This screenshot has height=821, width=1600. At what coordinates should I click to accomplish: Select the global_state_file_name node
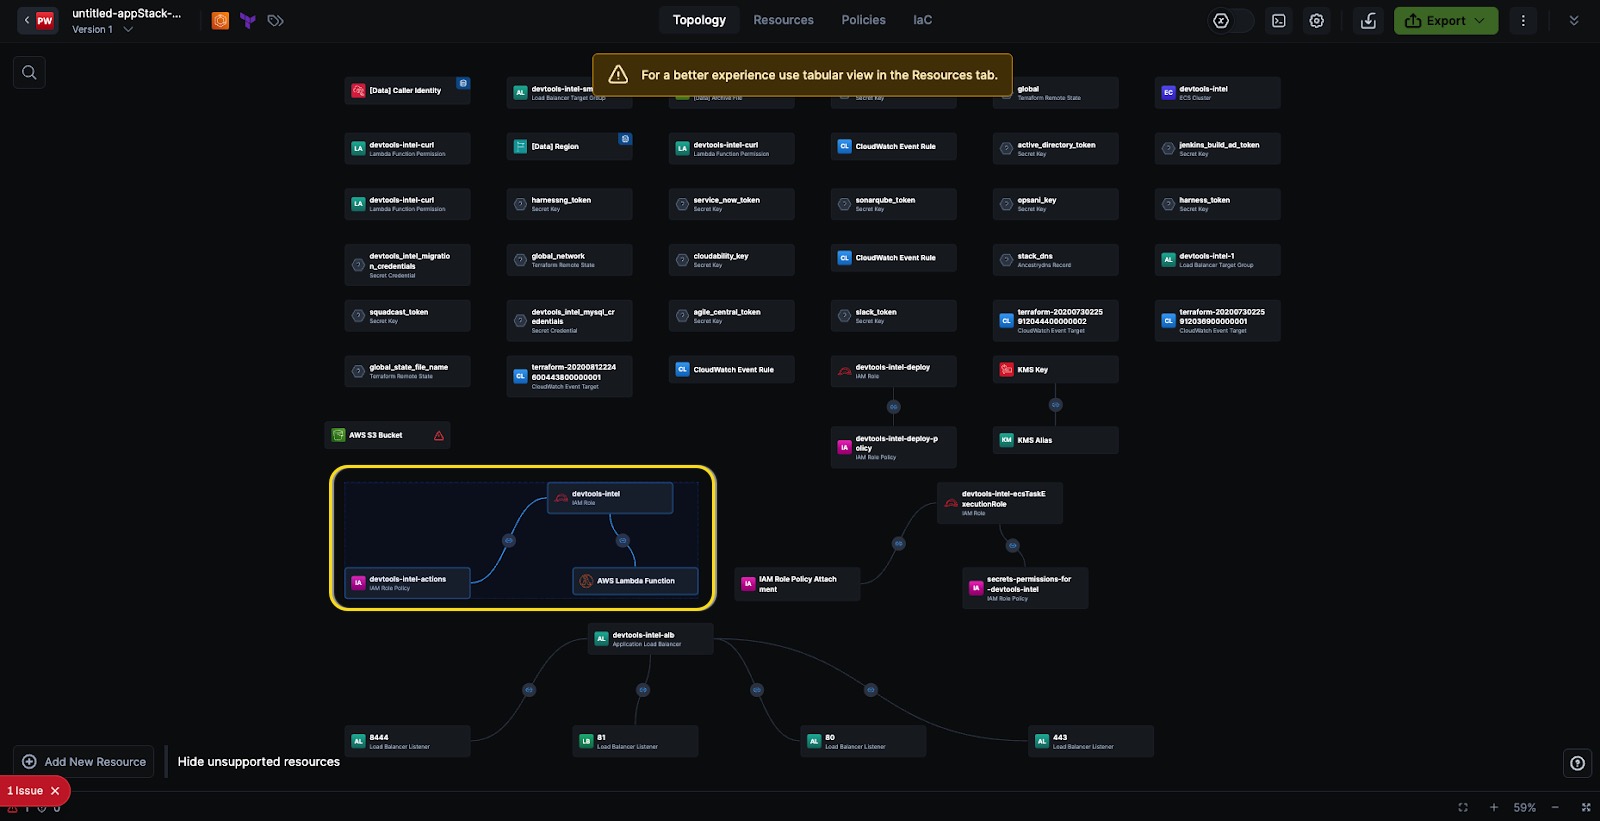pyautogui.click(x=407, y=371)
